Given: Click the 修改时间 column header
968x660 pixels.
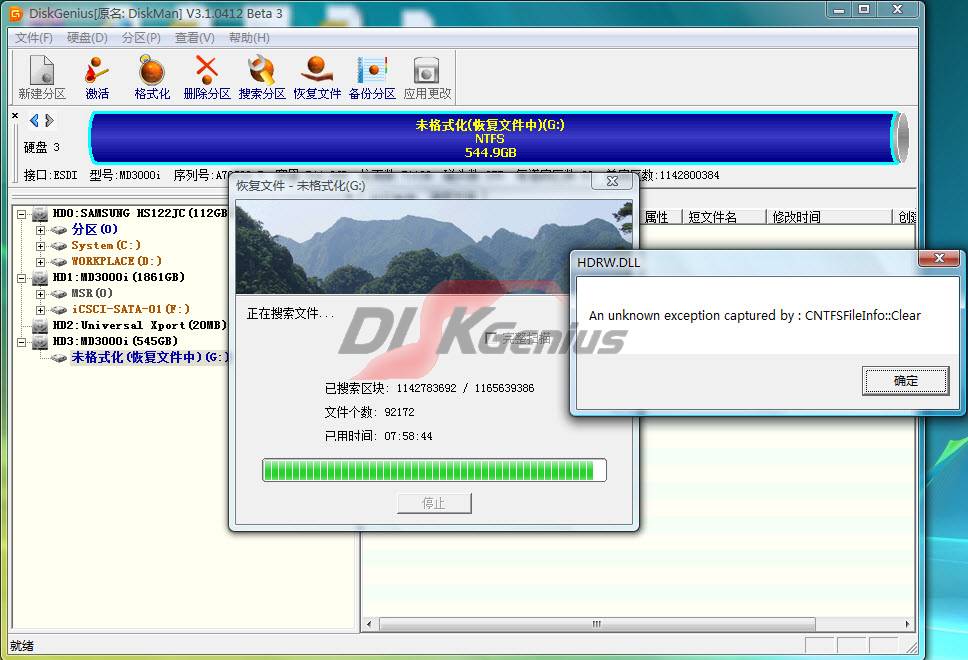Looking at the screenshot, I should (829, 217).
